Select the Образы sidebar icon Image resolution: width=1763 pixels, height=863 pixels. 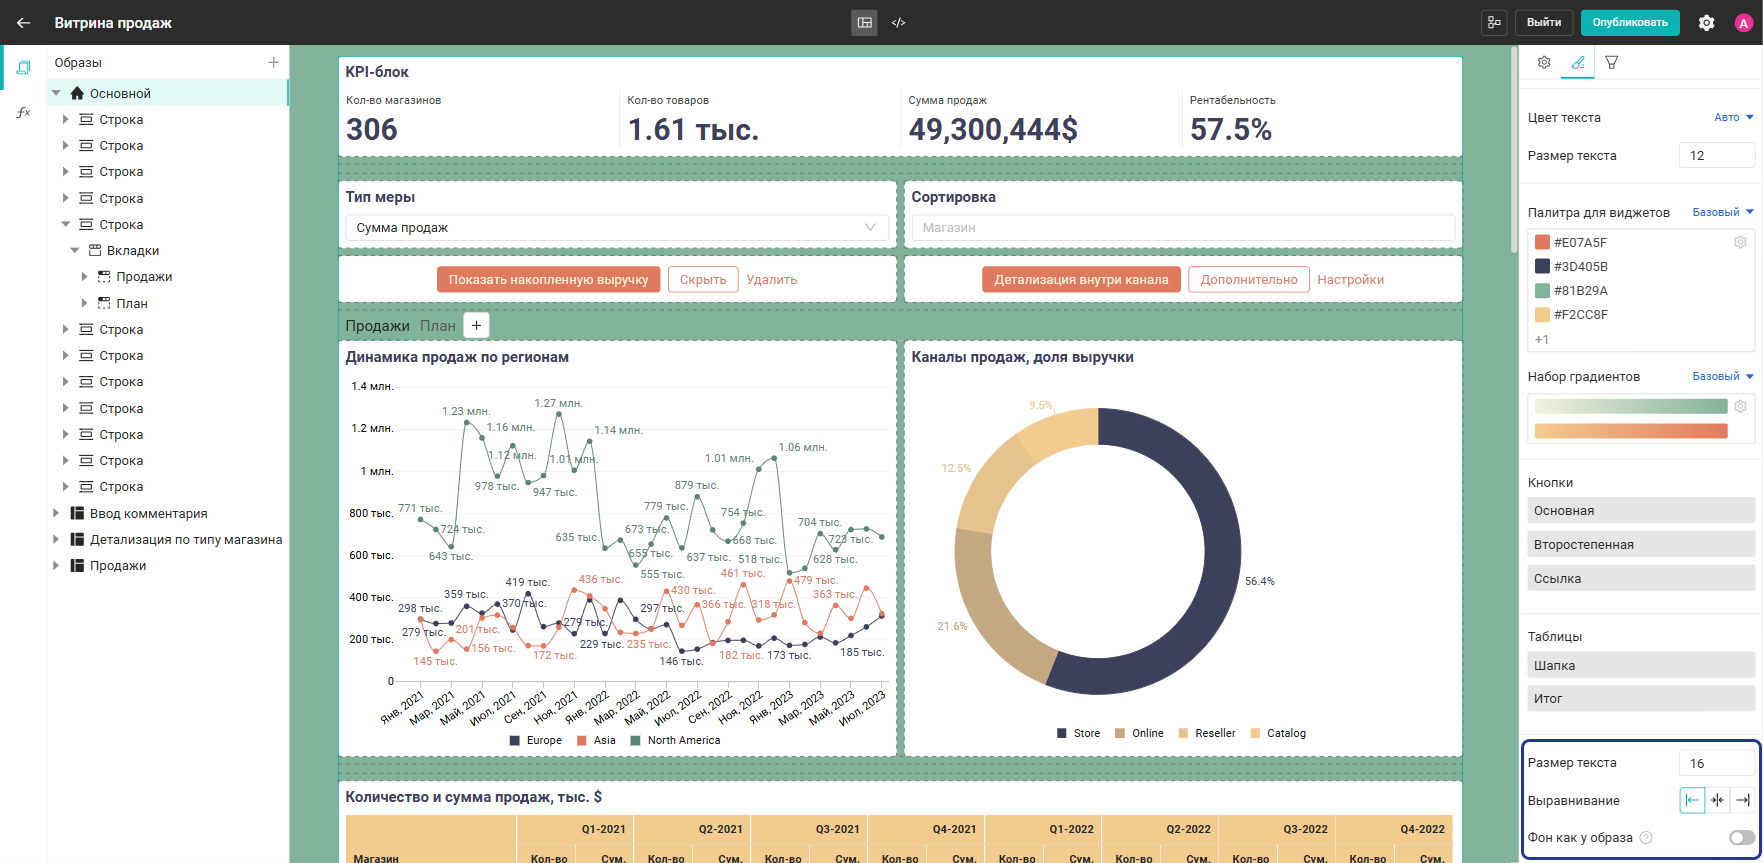coord(24,68)
